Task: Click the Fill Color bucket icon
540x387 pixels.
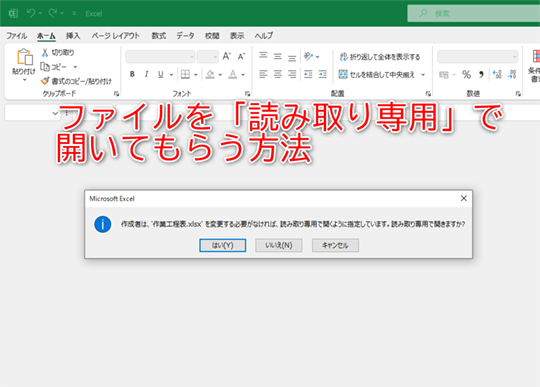Action: point(210,74)
